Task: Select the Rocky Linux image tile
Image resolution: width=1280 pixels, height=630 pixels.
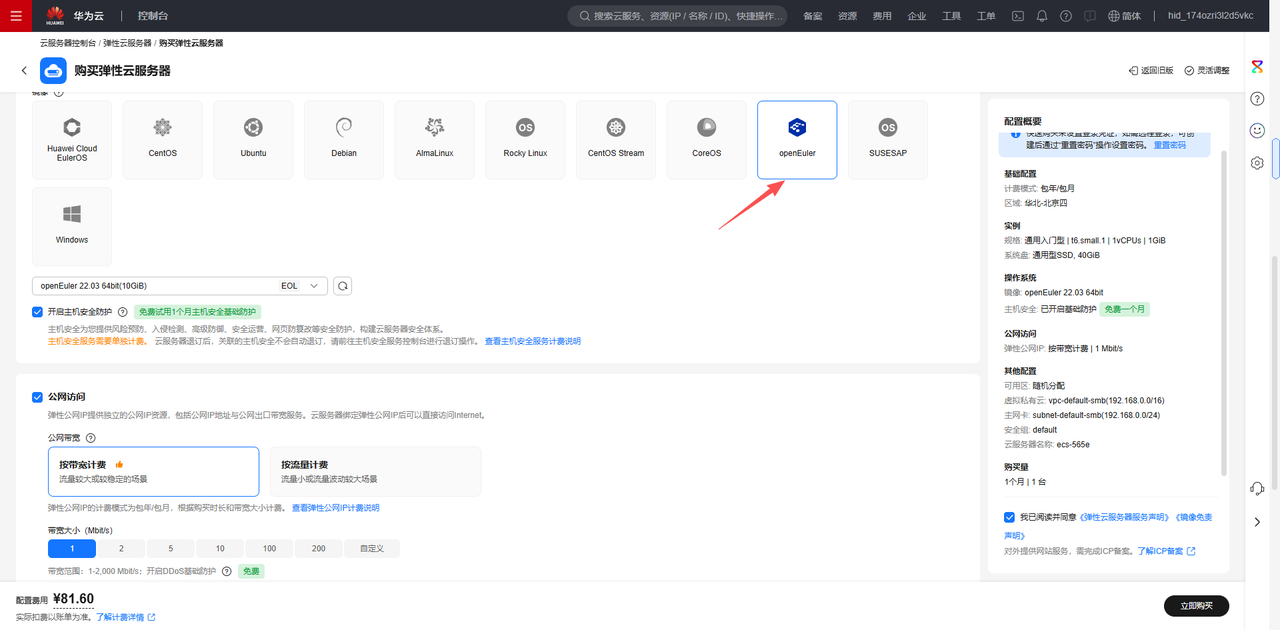Action: (525, 139)
